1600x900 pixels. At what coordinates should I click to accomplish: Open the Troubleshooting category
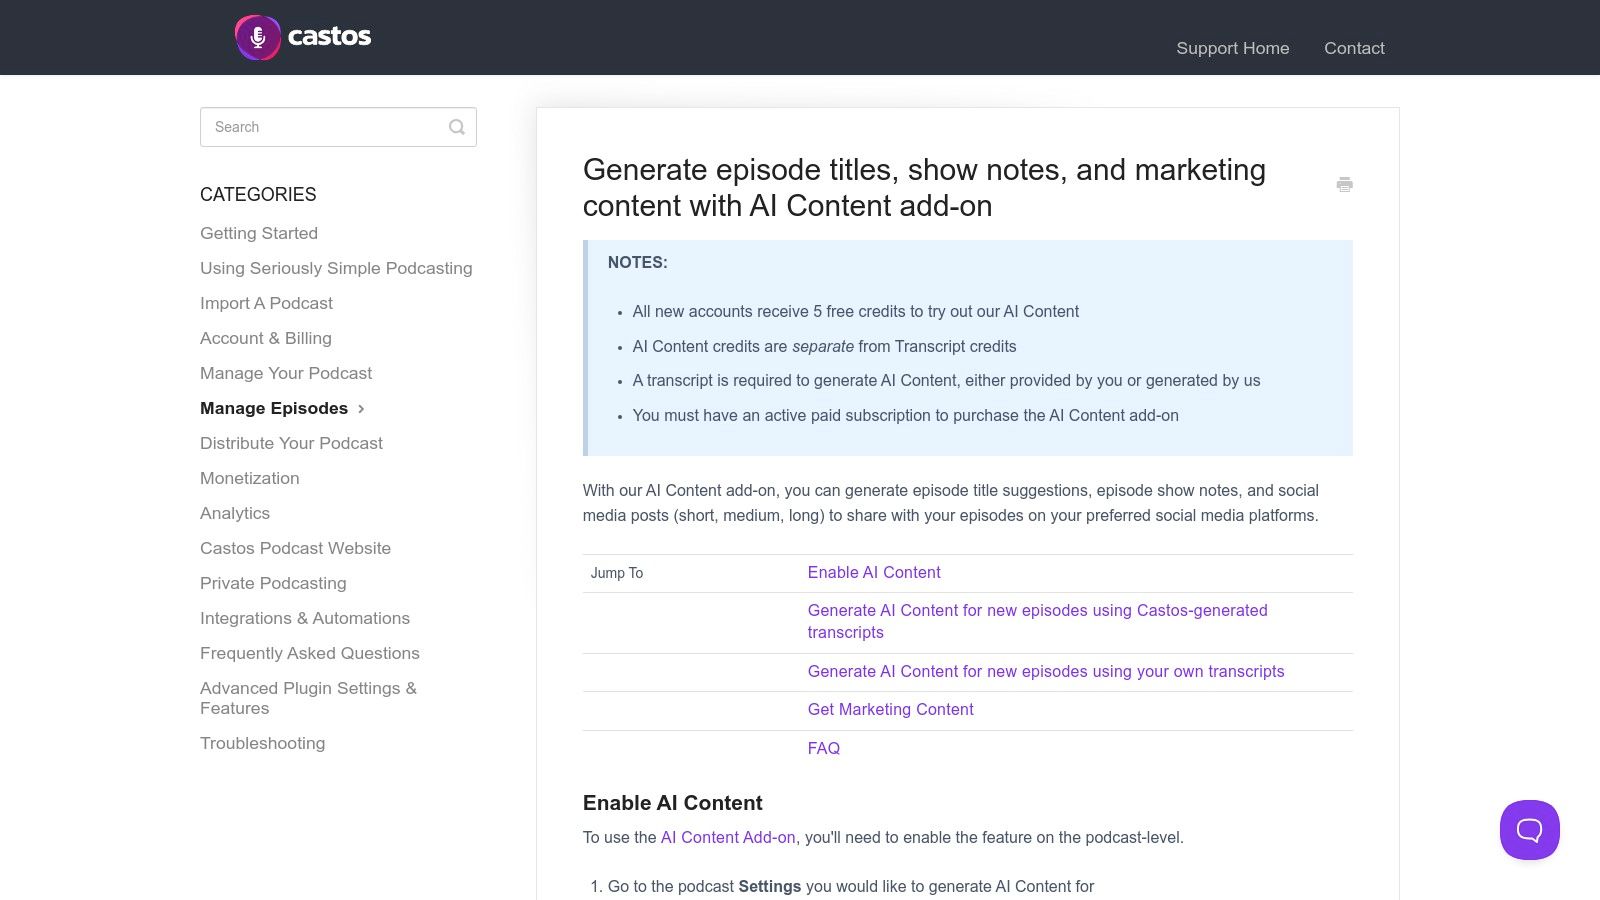pyautogui.click(x=263, y=743)
